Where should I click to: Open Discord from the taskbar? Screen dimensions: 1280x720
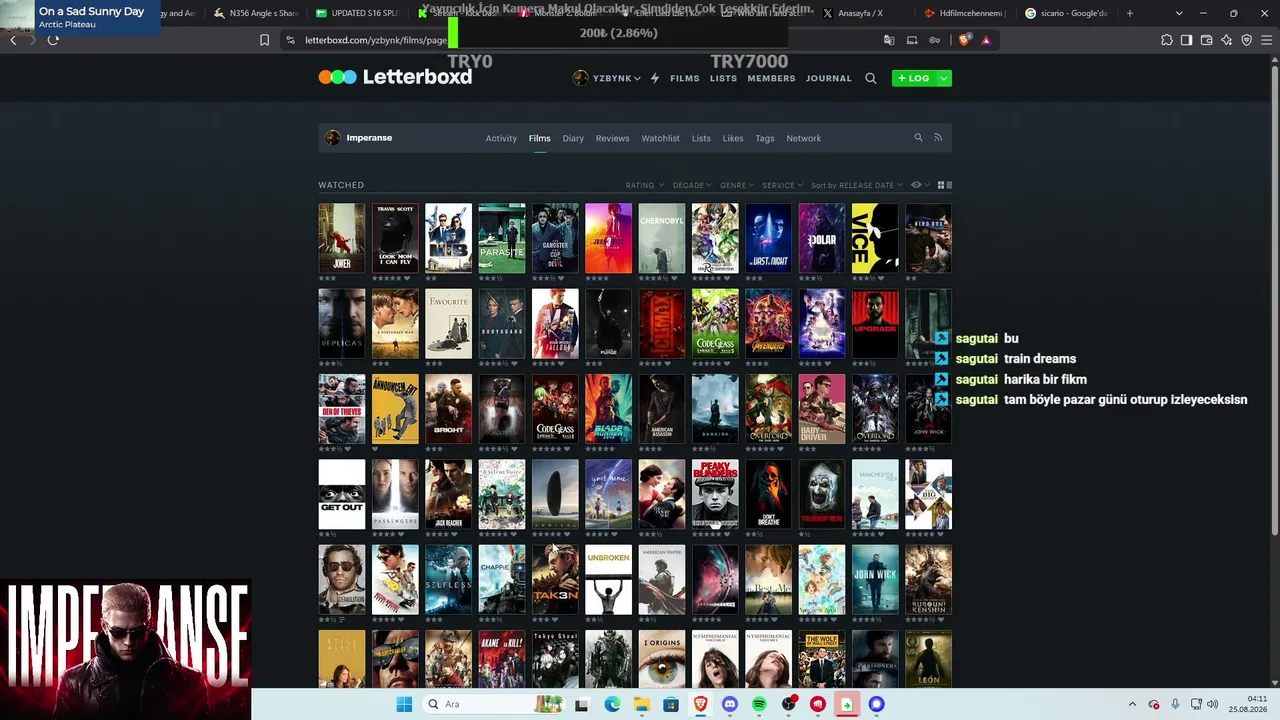tap(730, 704)
